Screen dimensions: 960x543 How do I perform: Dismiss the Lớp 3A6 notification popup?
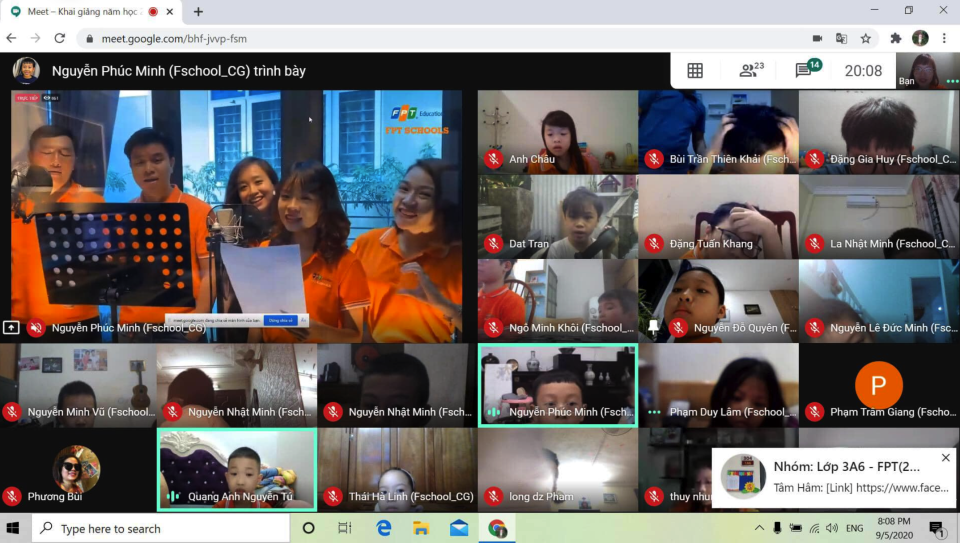coord(945,458)
